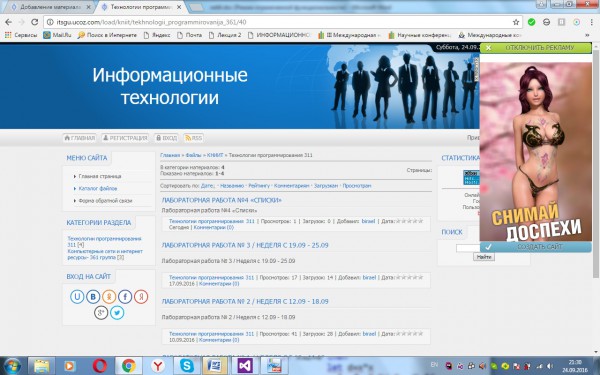
Task: Sort materials by Дате
Action: [208, 186]
